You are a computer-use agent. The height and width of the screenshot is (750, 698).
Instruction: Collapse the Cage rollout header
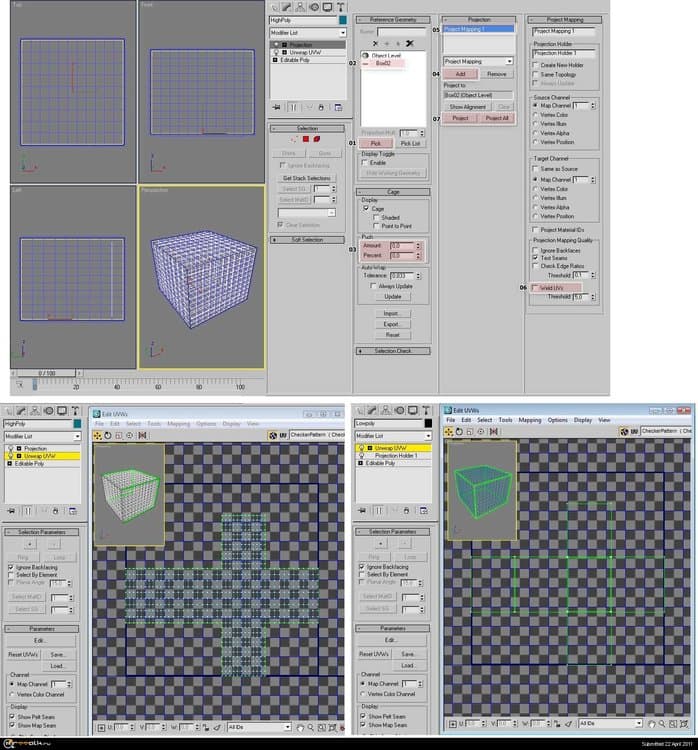[393, 192]
